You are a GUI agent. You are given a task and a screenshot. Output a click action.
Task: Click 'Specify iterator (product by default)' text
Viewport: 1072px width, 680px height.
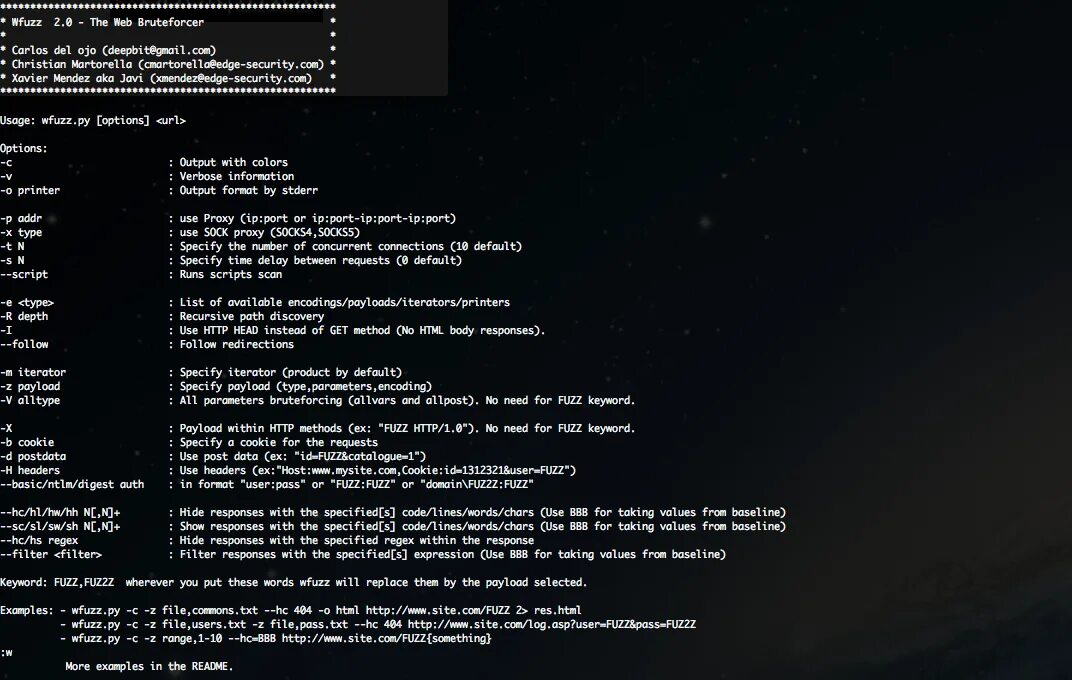[x=291, y=372]
